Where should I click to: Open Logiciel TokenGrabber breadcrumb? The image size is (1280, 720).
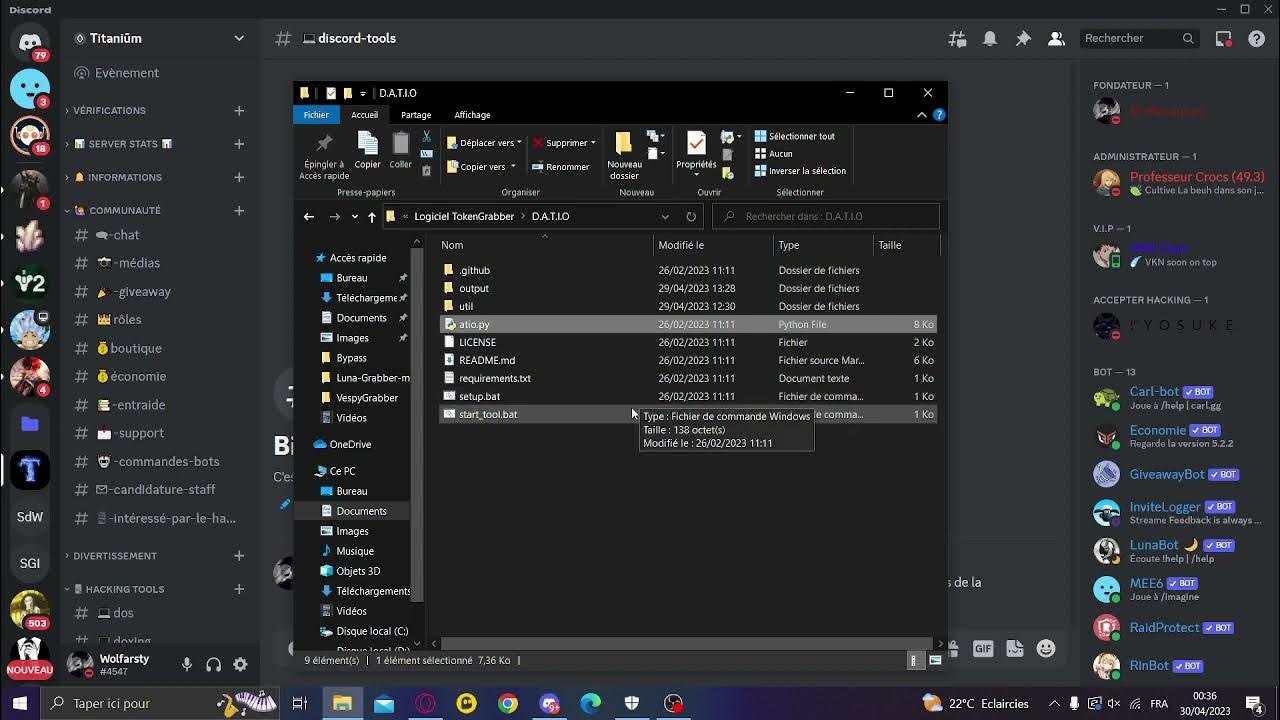(464, 216)
